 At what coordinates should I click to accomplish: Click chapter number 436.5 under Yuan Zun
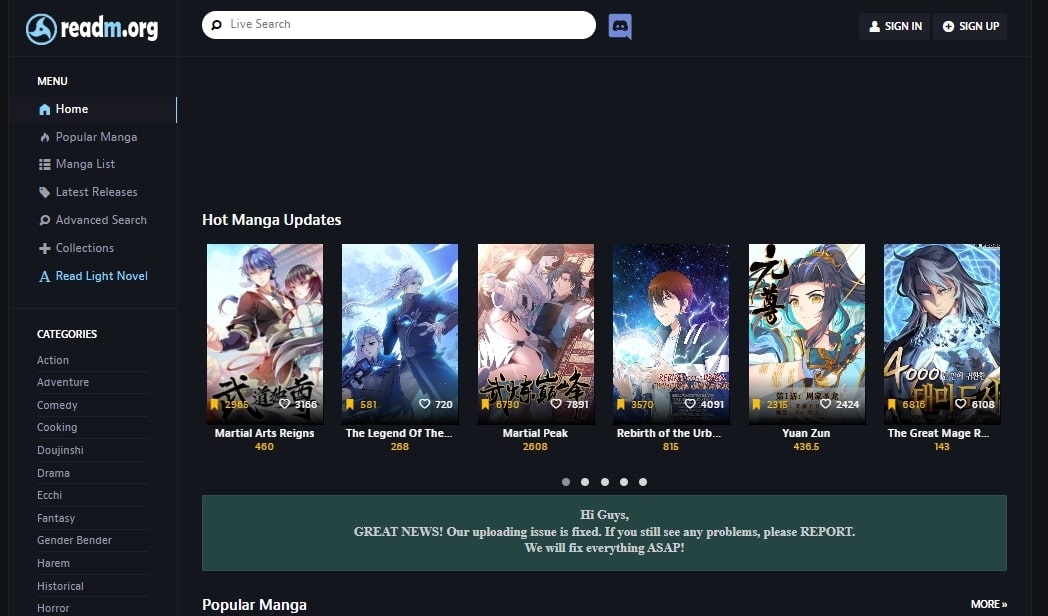[806, 447]
